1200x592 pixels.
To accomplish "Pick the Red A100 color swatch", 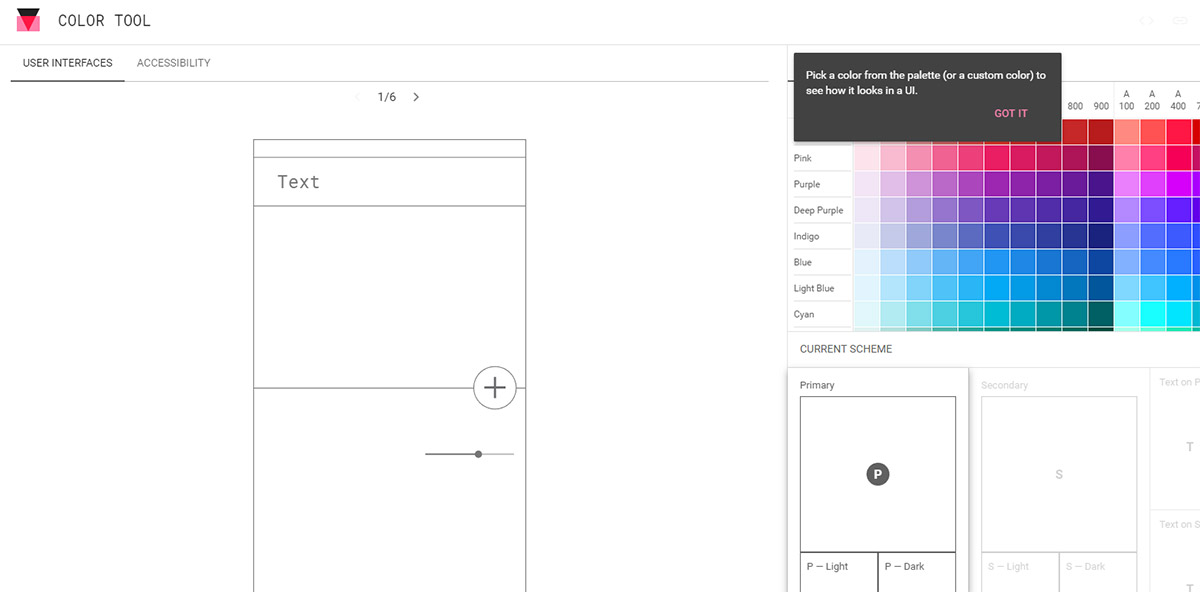I will point(1127,132).
